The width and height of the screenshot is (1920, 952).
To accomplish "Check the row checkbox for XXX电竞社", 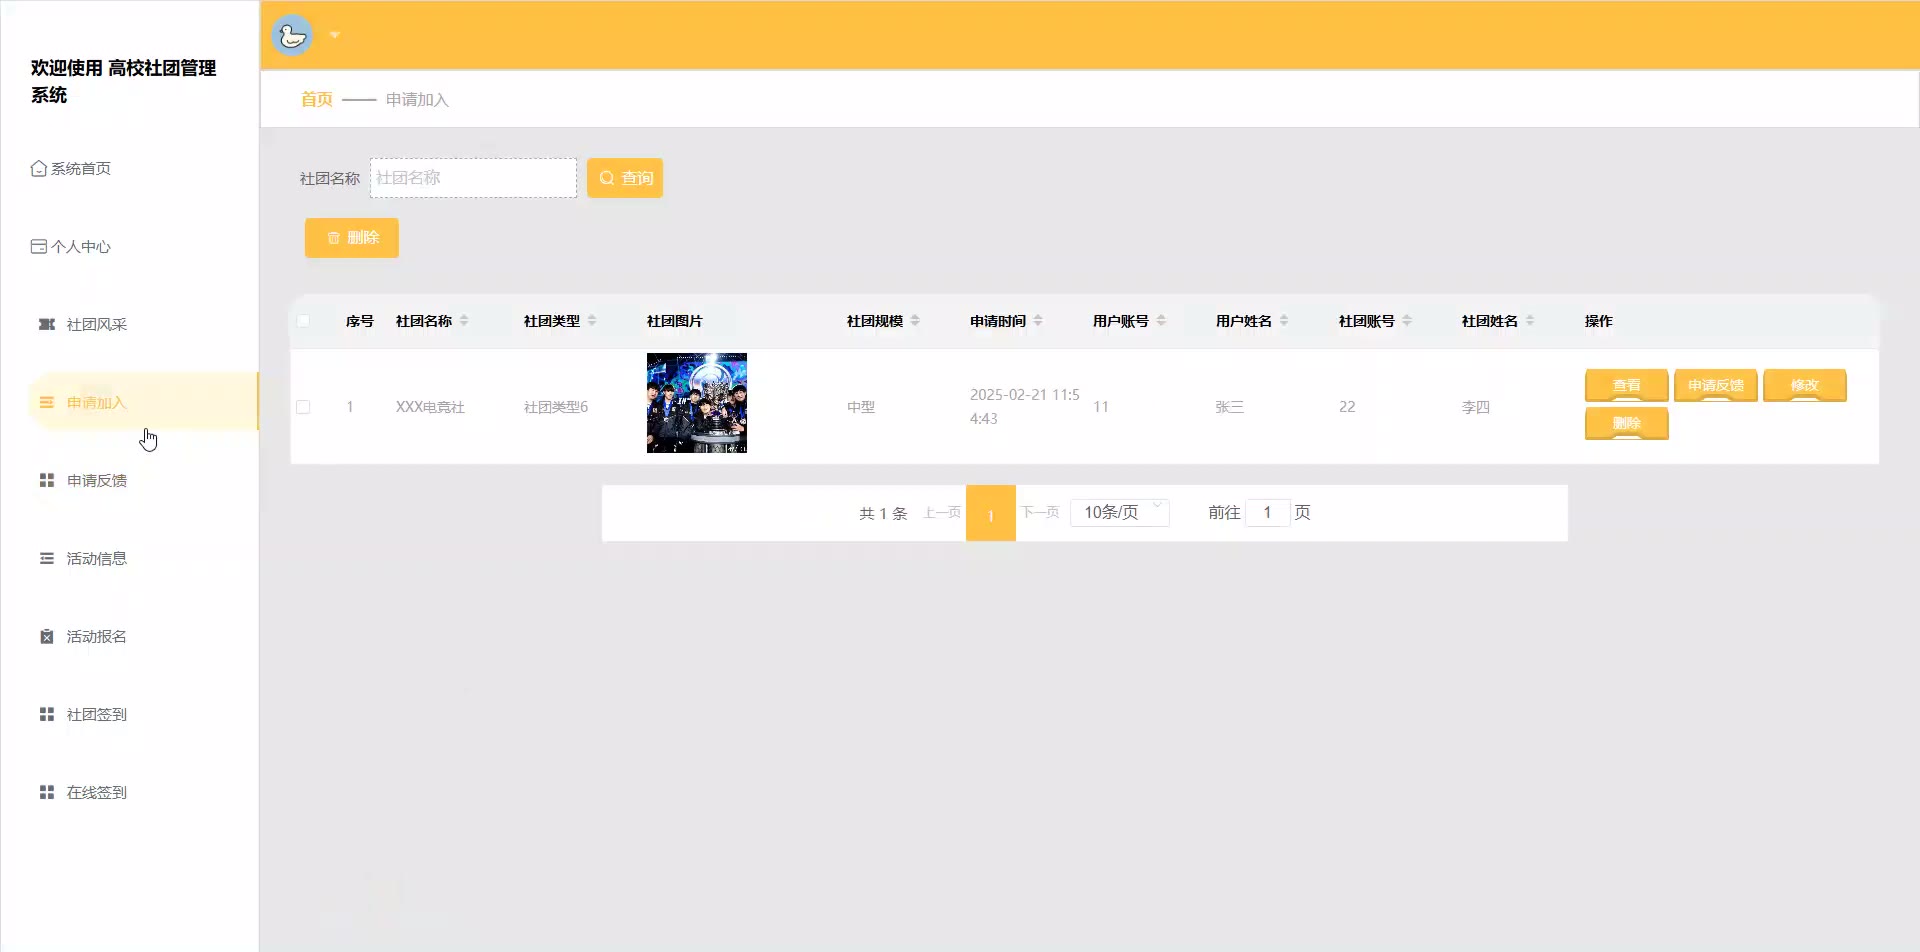I will 303,407.
